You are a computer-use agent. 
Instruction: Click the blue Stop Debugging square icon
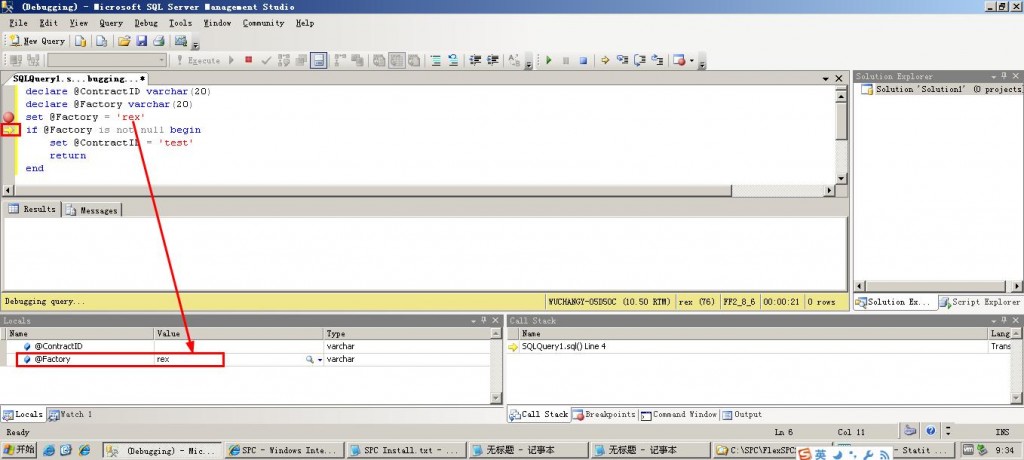583,60
